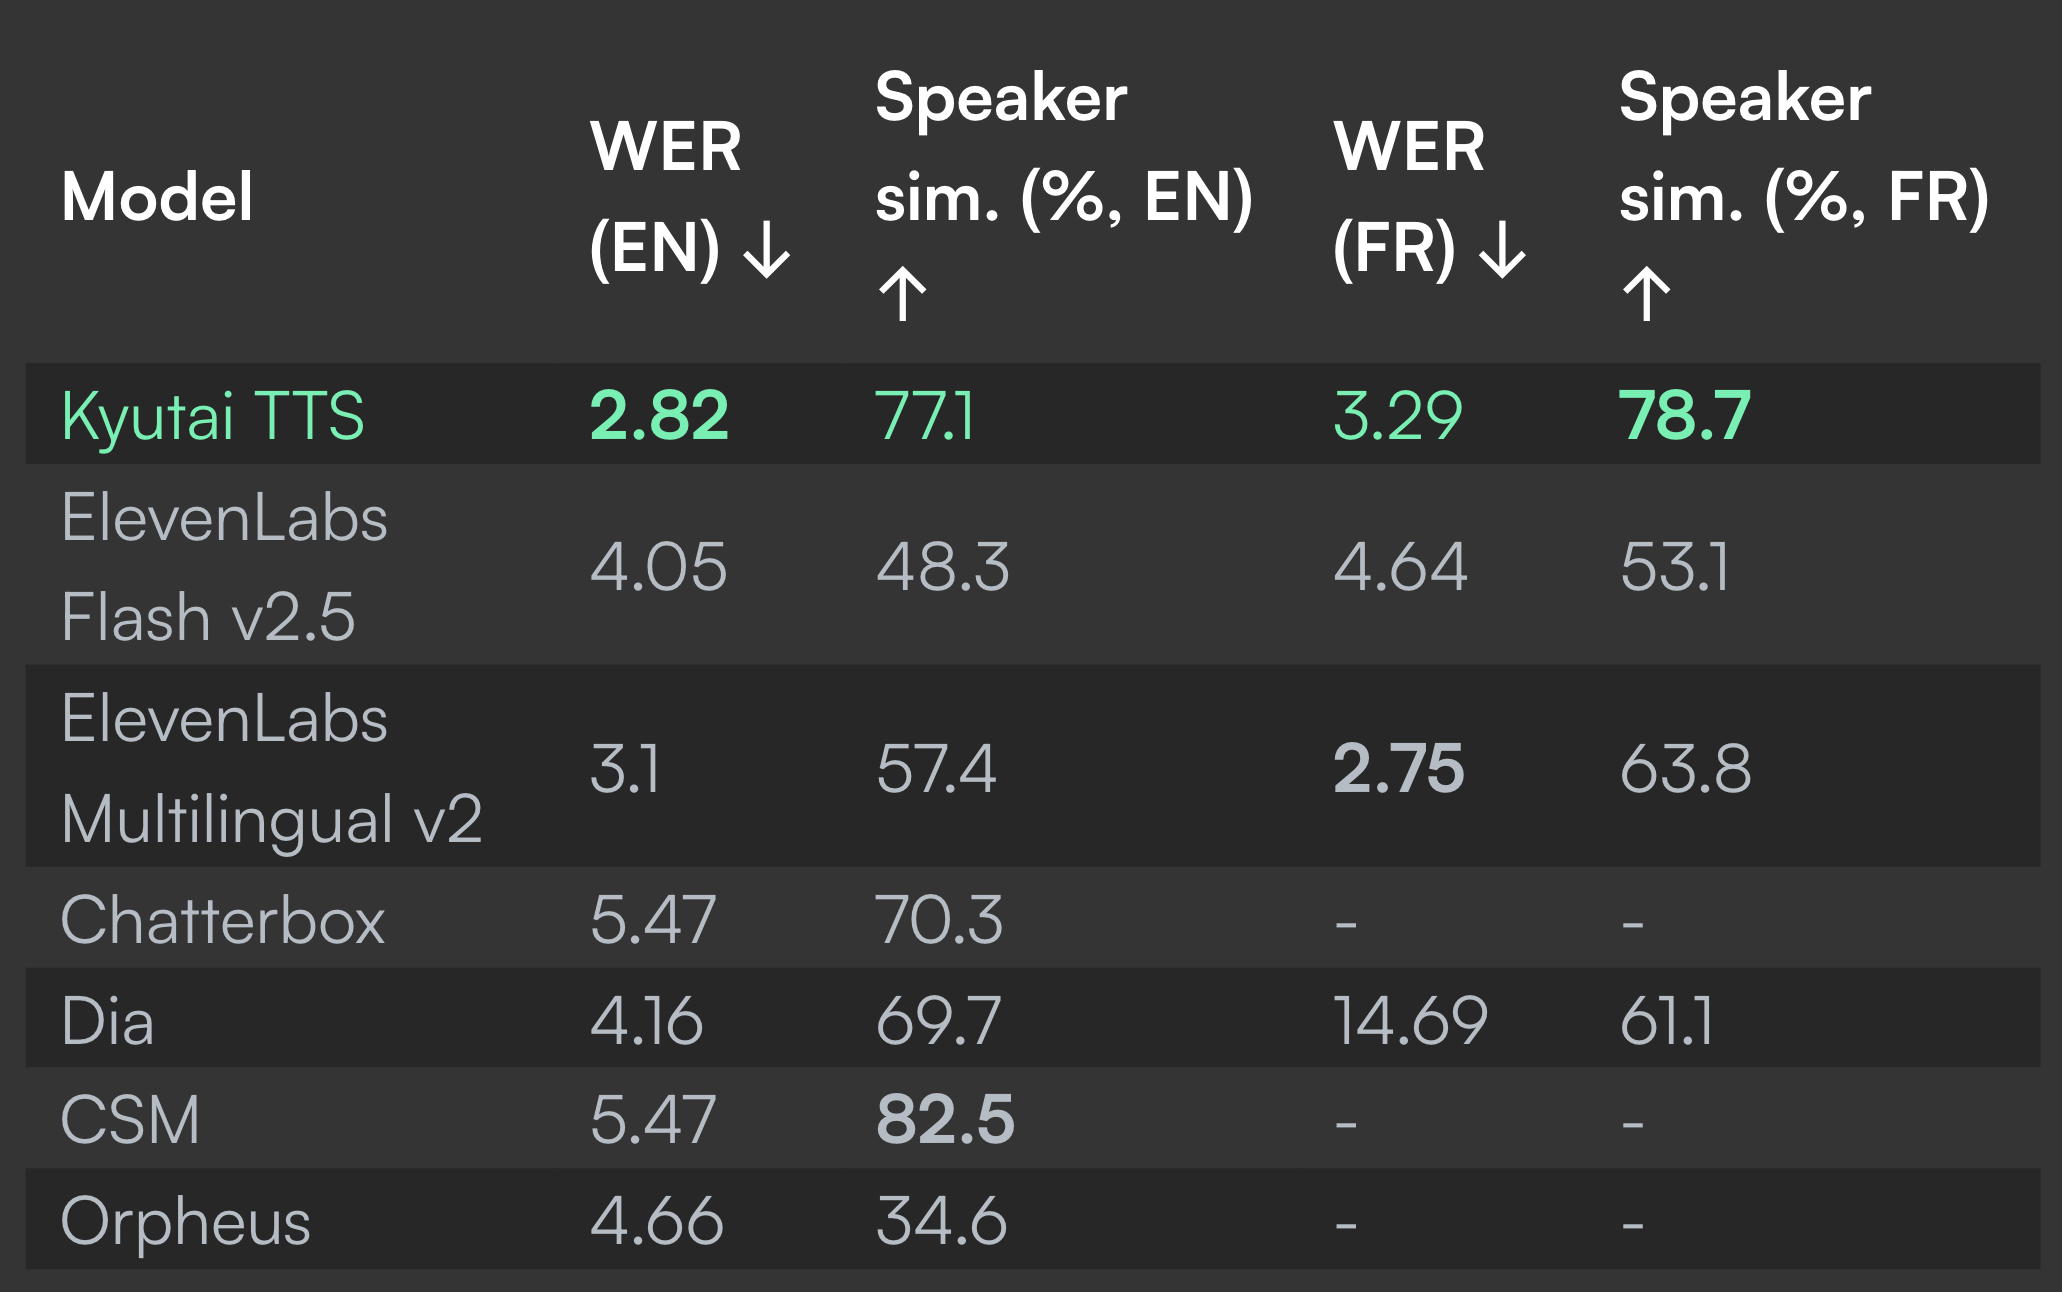This screenshot has height=1292, width=2062.
Task: Click the bold 82.5 CSM similarity value
Action: [x=945, y=1119]
